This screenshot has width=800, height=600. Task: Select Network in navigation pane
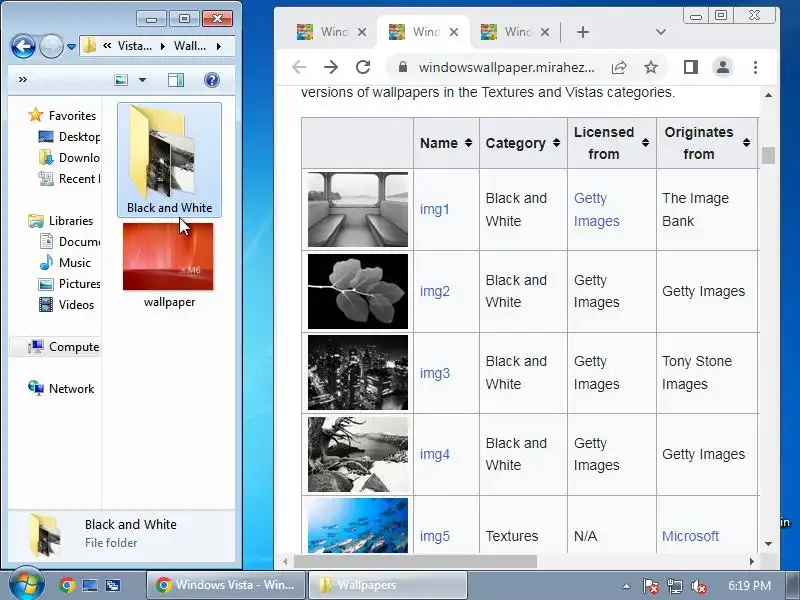[61, 389]
